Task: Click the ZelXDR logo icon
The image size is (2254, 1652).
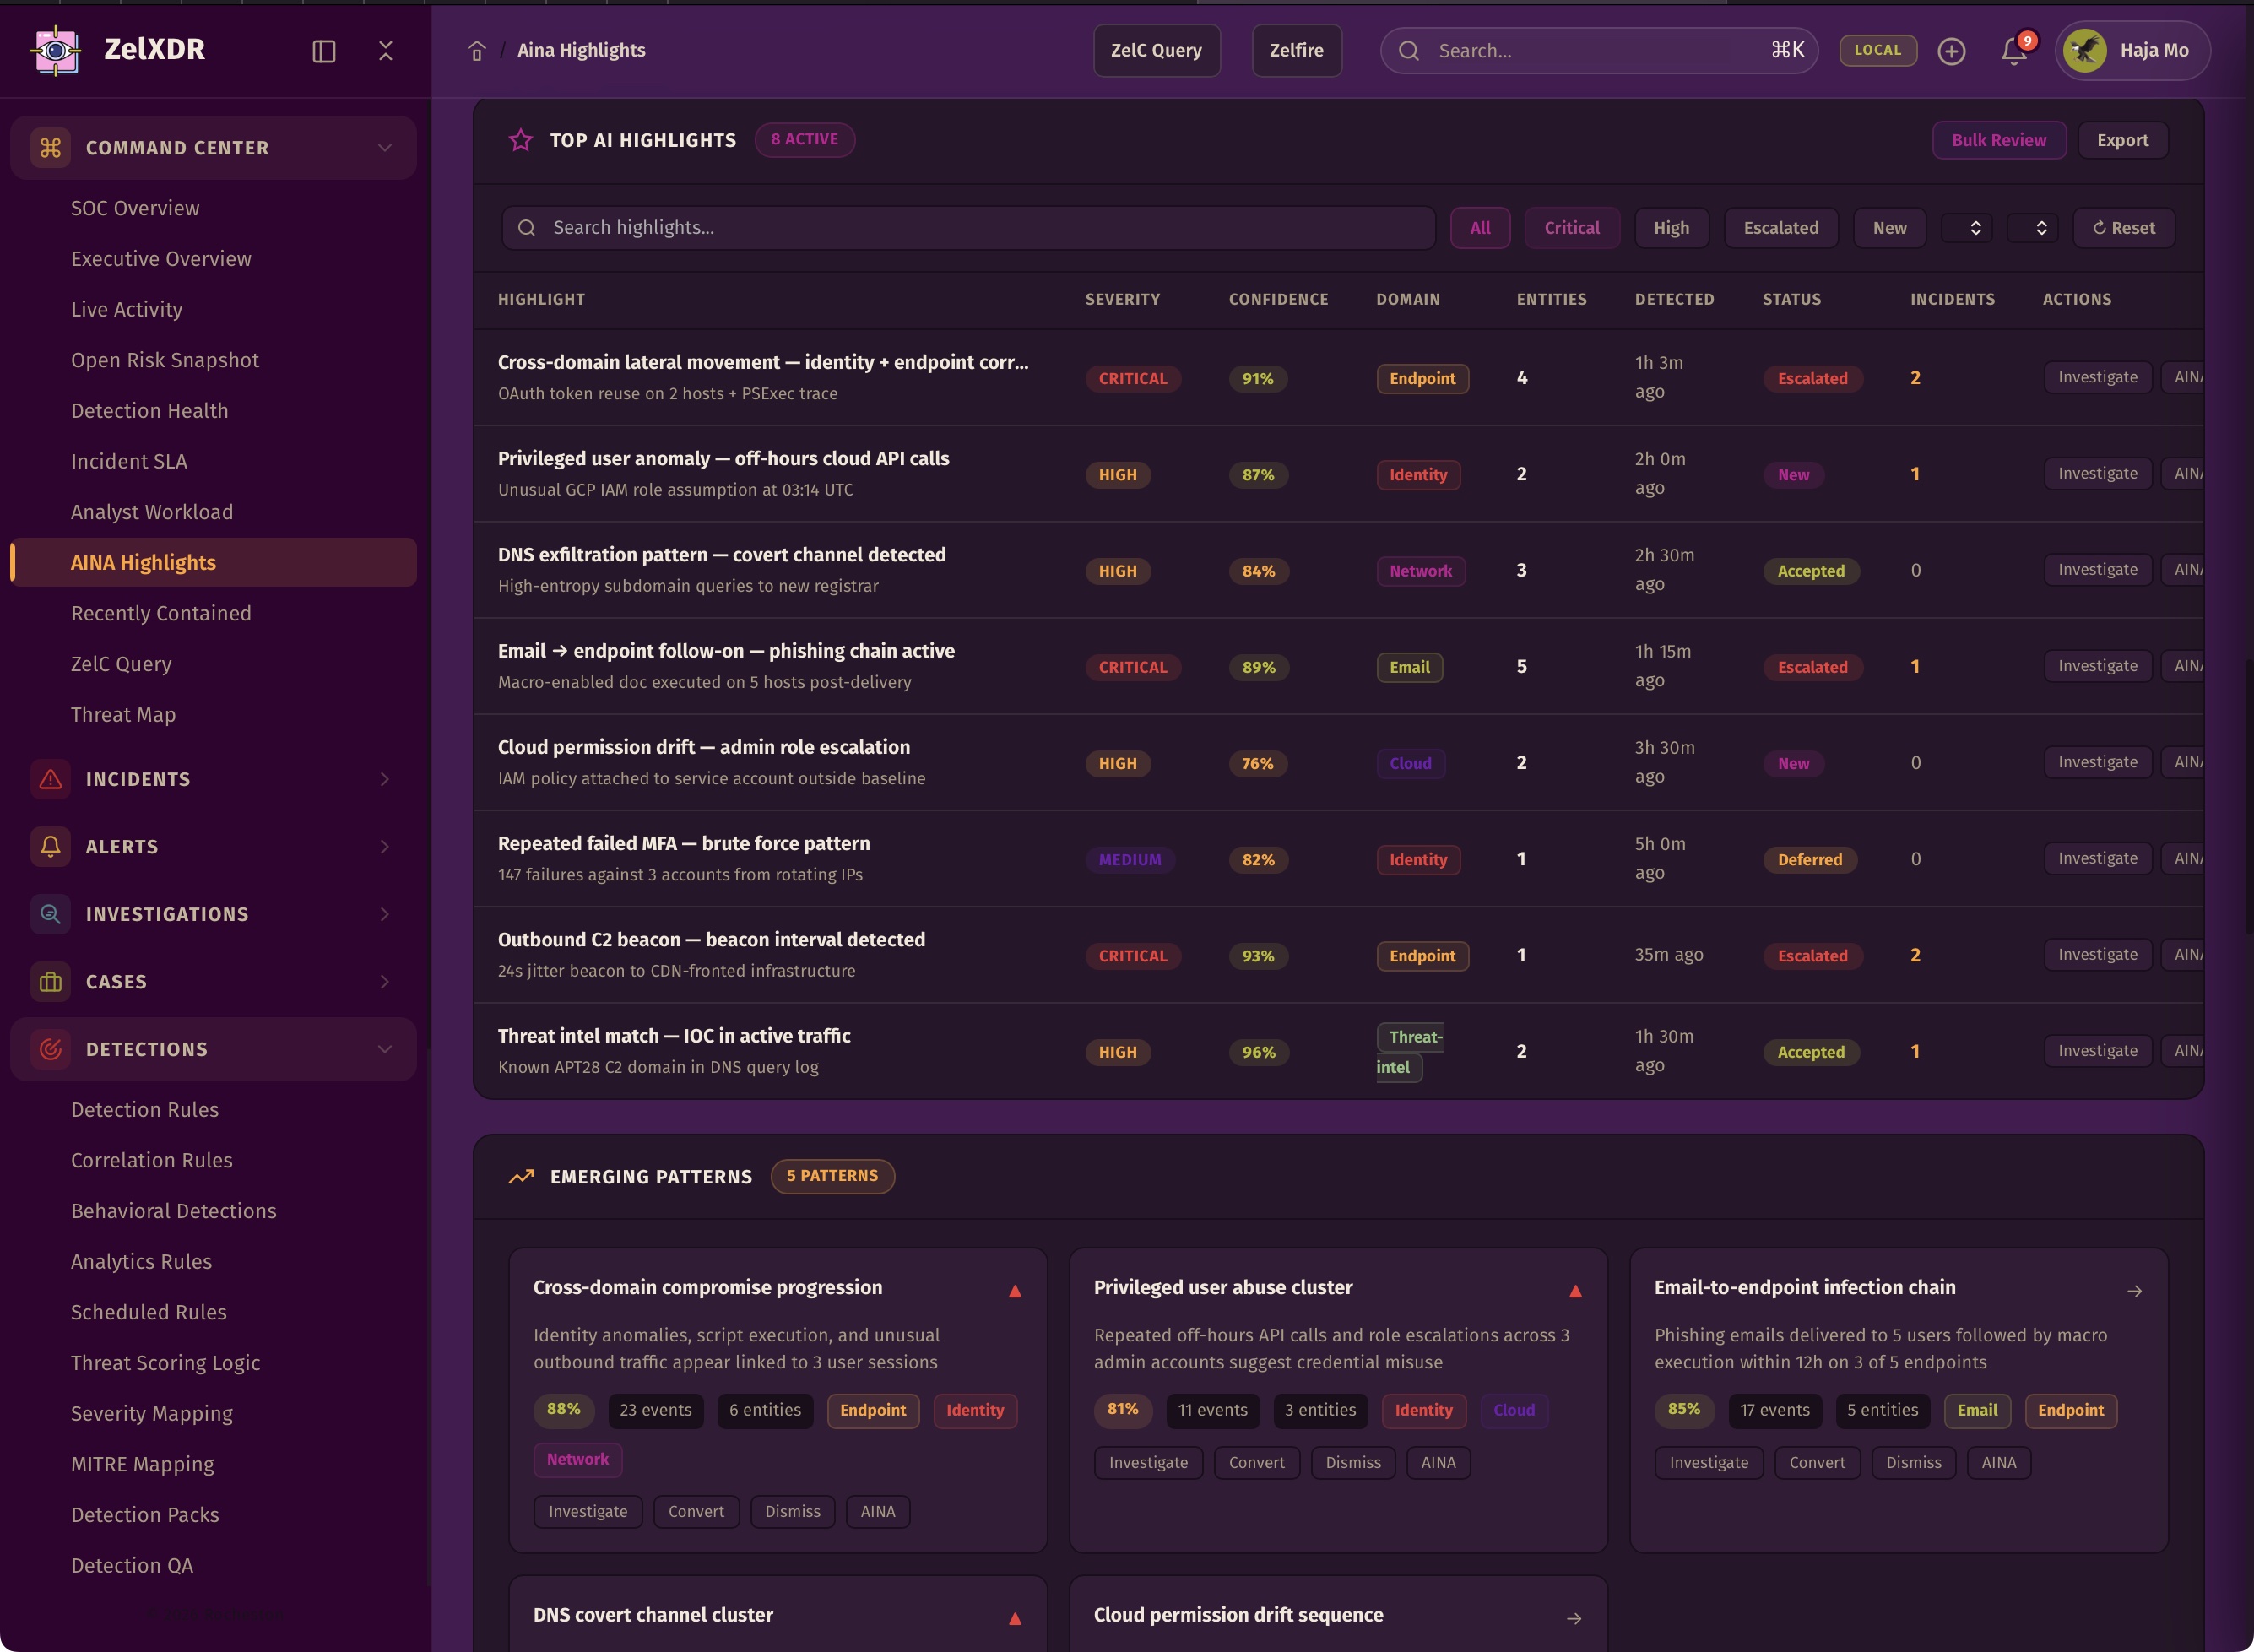Action: coord(56,49)
